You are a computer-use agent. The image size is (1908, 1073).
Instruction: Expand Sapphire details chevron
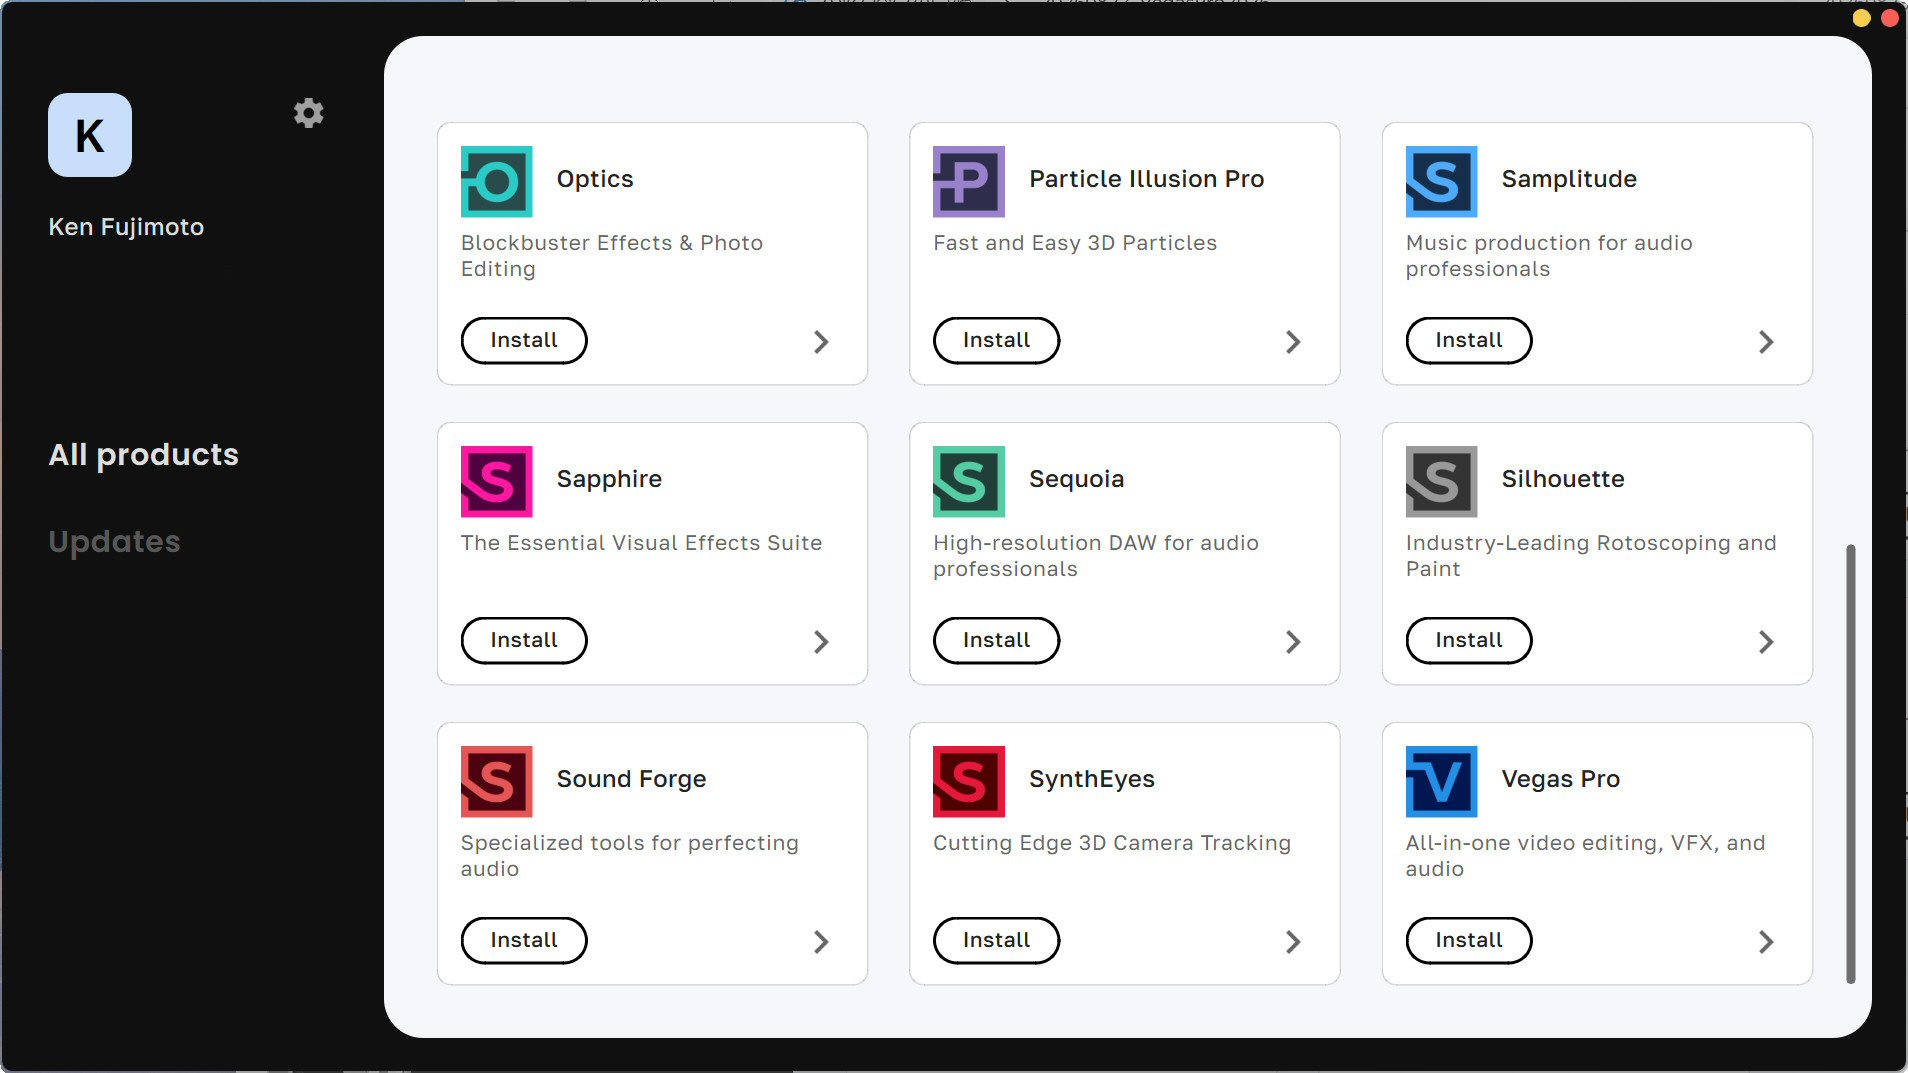(x=821, y=642)
